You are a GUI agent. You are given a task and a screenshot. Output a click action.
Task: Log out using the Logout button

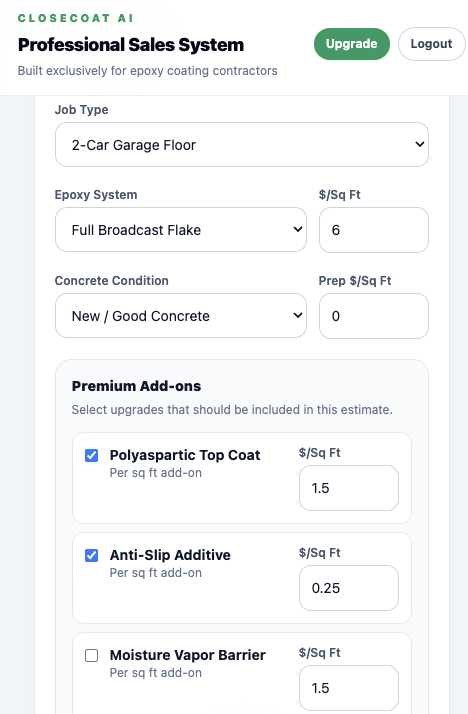431,44
